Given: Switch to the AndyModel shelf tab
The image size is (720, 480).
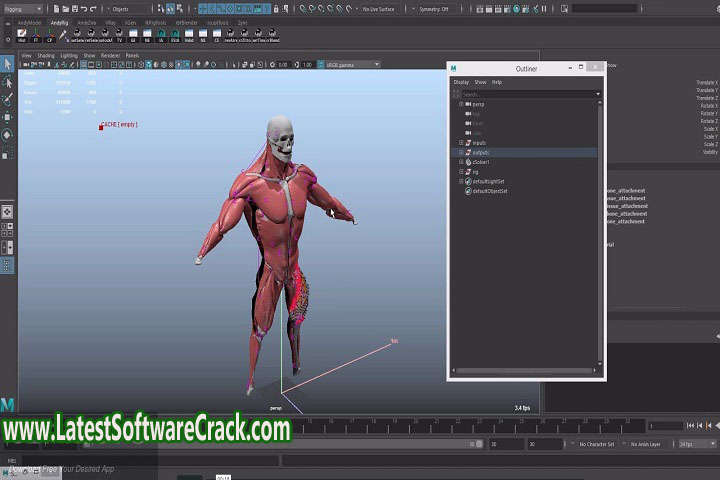Looking at the screenshot, I should (x=29, y=23).
